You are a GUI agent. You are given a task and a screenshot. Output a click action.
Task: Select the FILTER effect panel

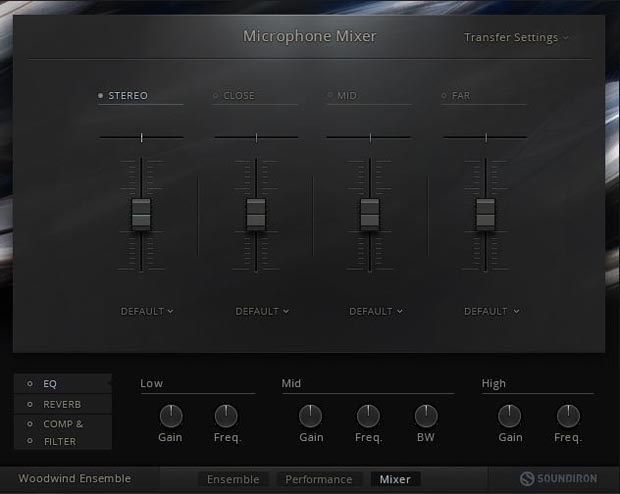pyautogui.click(x=63, y=441)
